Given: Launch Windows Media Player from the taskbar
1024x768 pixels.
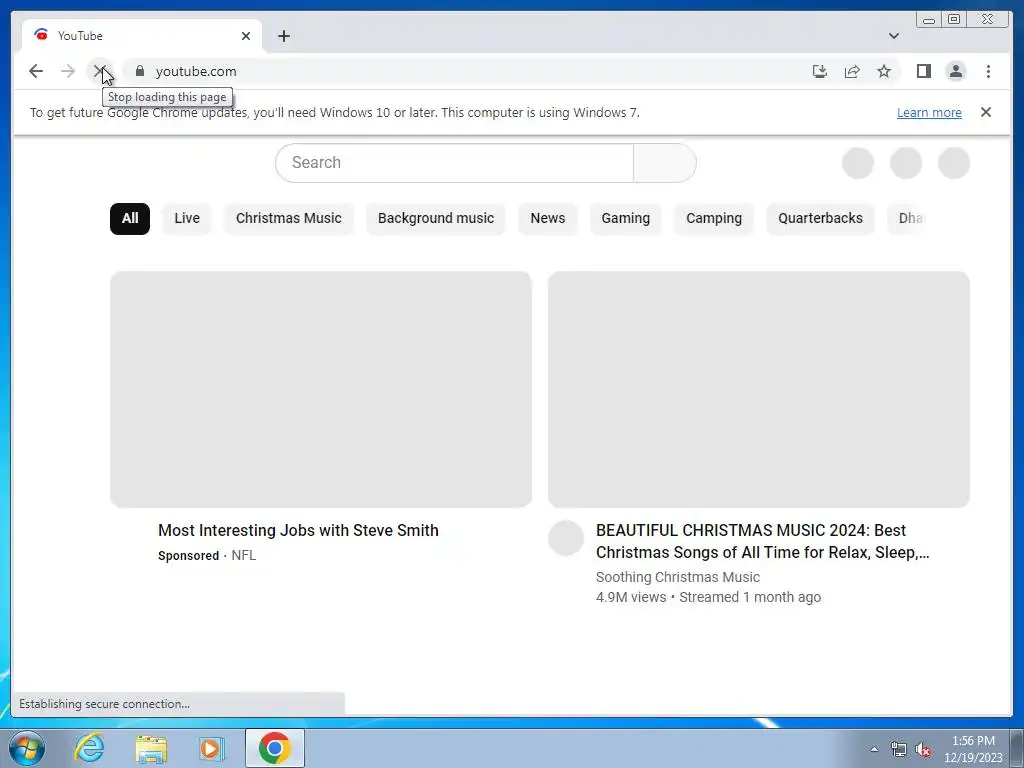Looking at the screenshot, I should coord(212,748).
